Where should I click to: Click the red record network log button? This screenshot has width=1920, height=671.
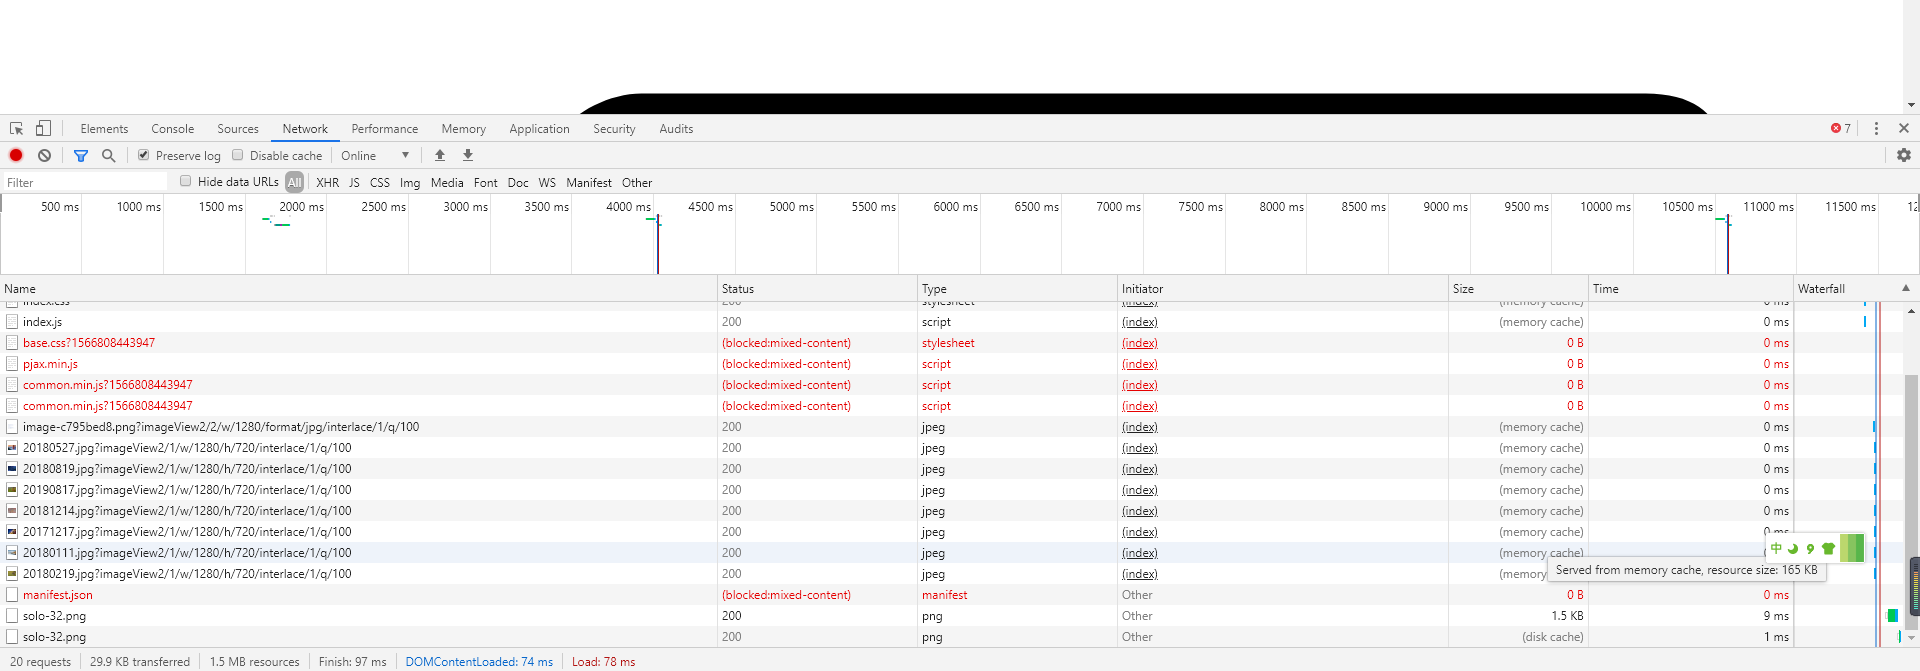pos(16,155)
